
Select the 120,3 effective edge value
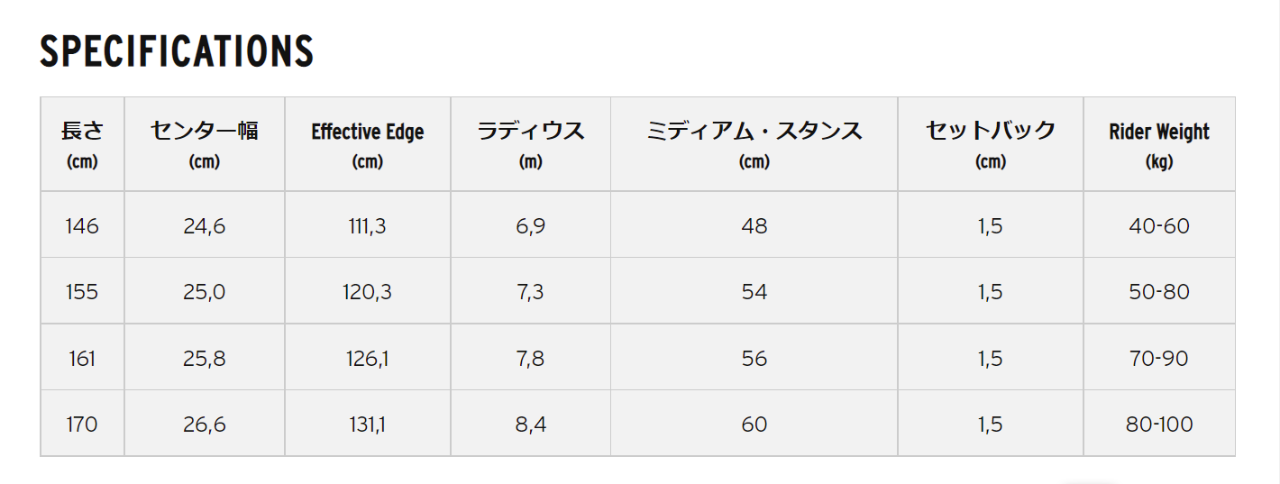point(367,292)
